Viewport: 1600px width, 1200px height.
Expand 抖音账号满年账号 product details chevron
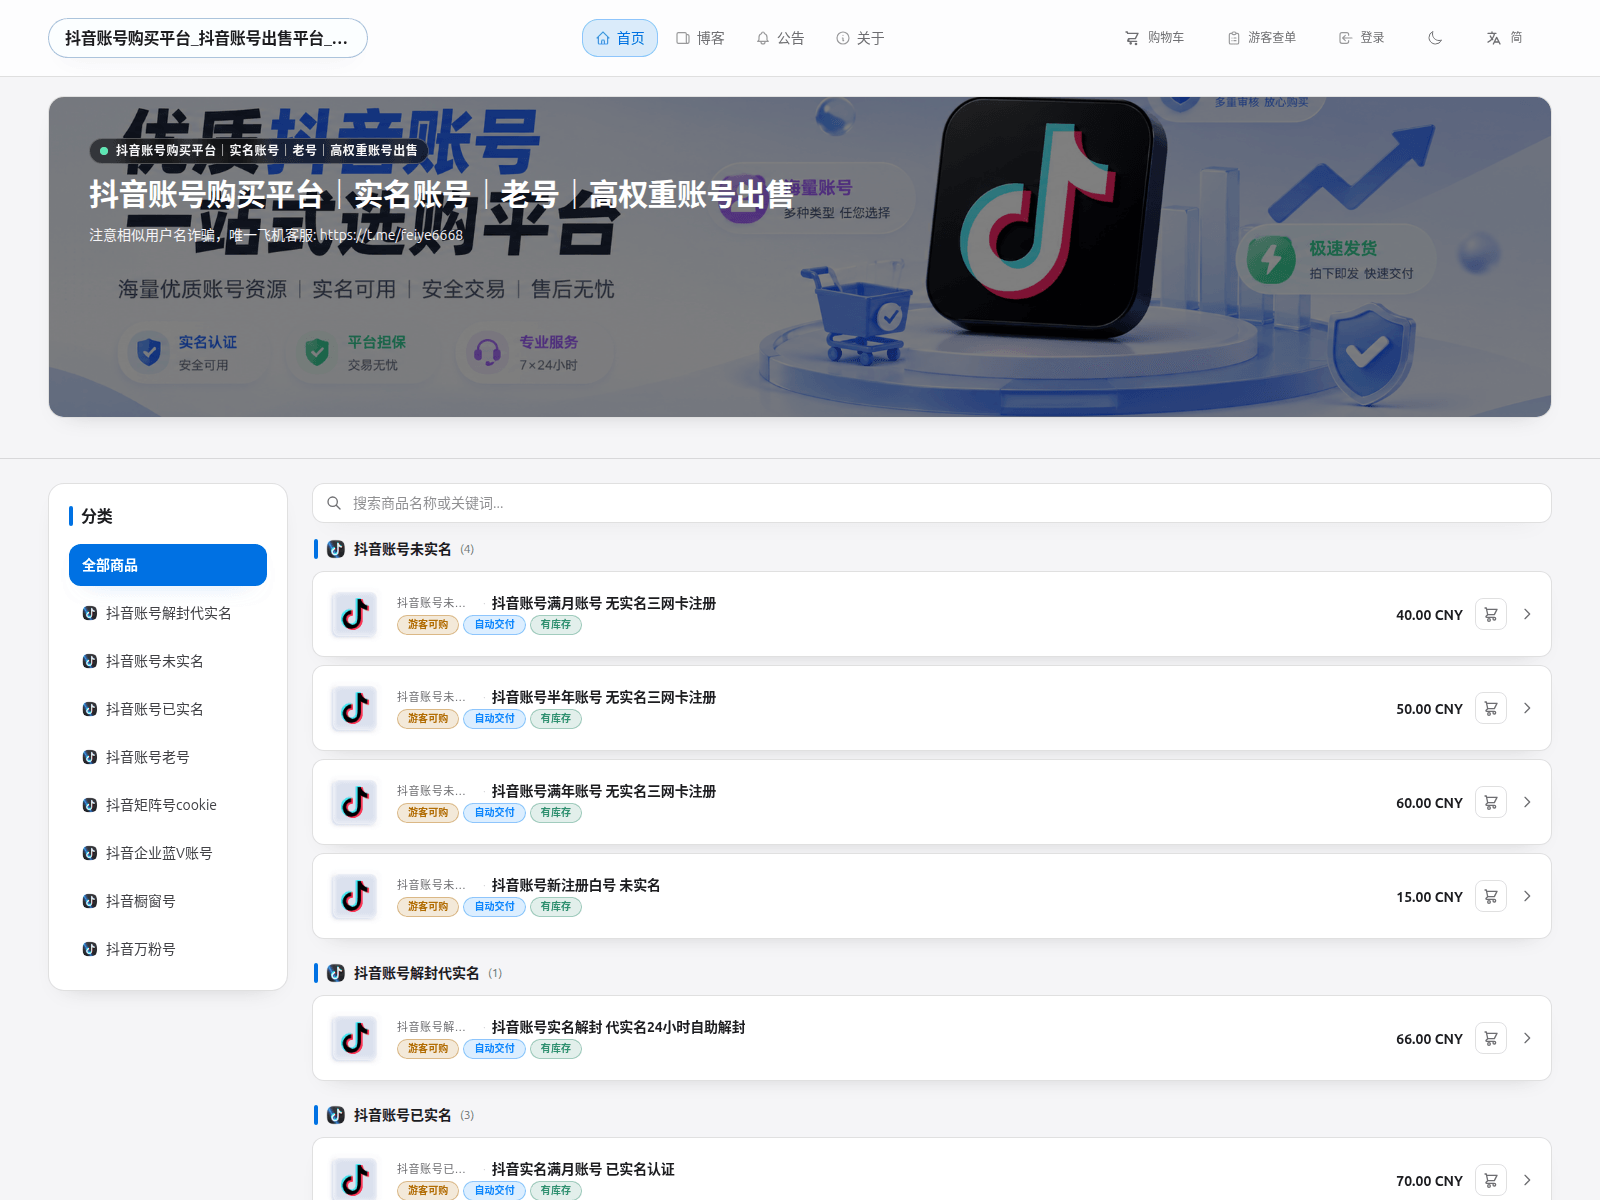tap(1527, 802)
